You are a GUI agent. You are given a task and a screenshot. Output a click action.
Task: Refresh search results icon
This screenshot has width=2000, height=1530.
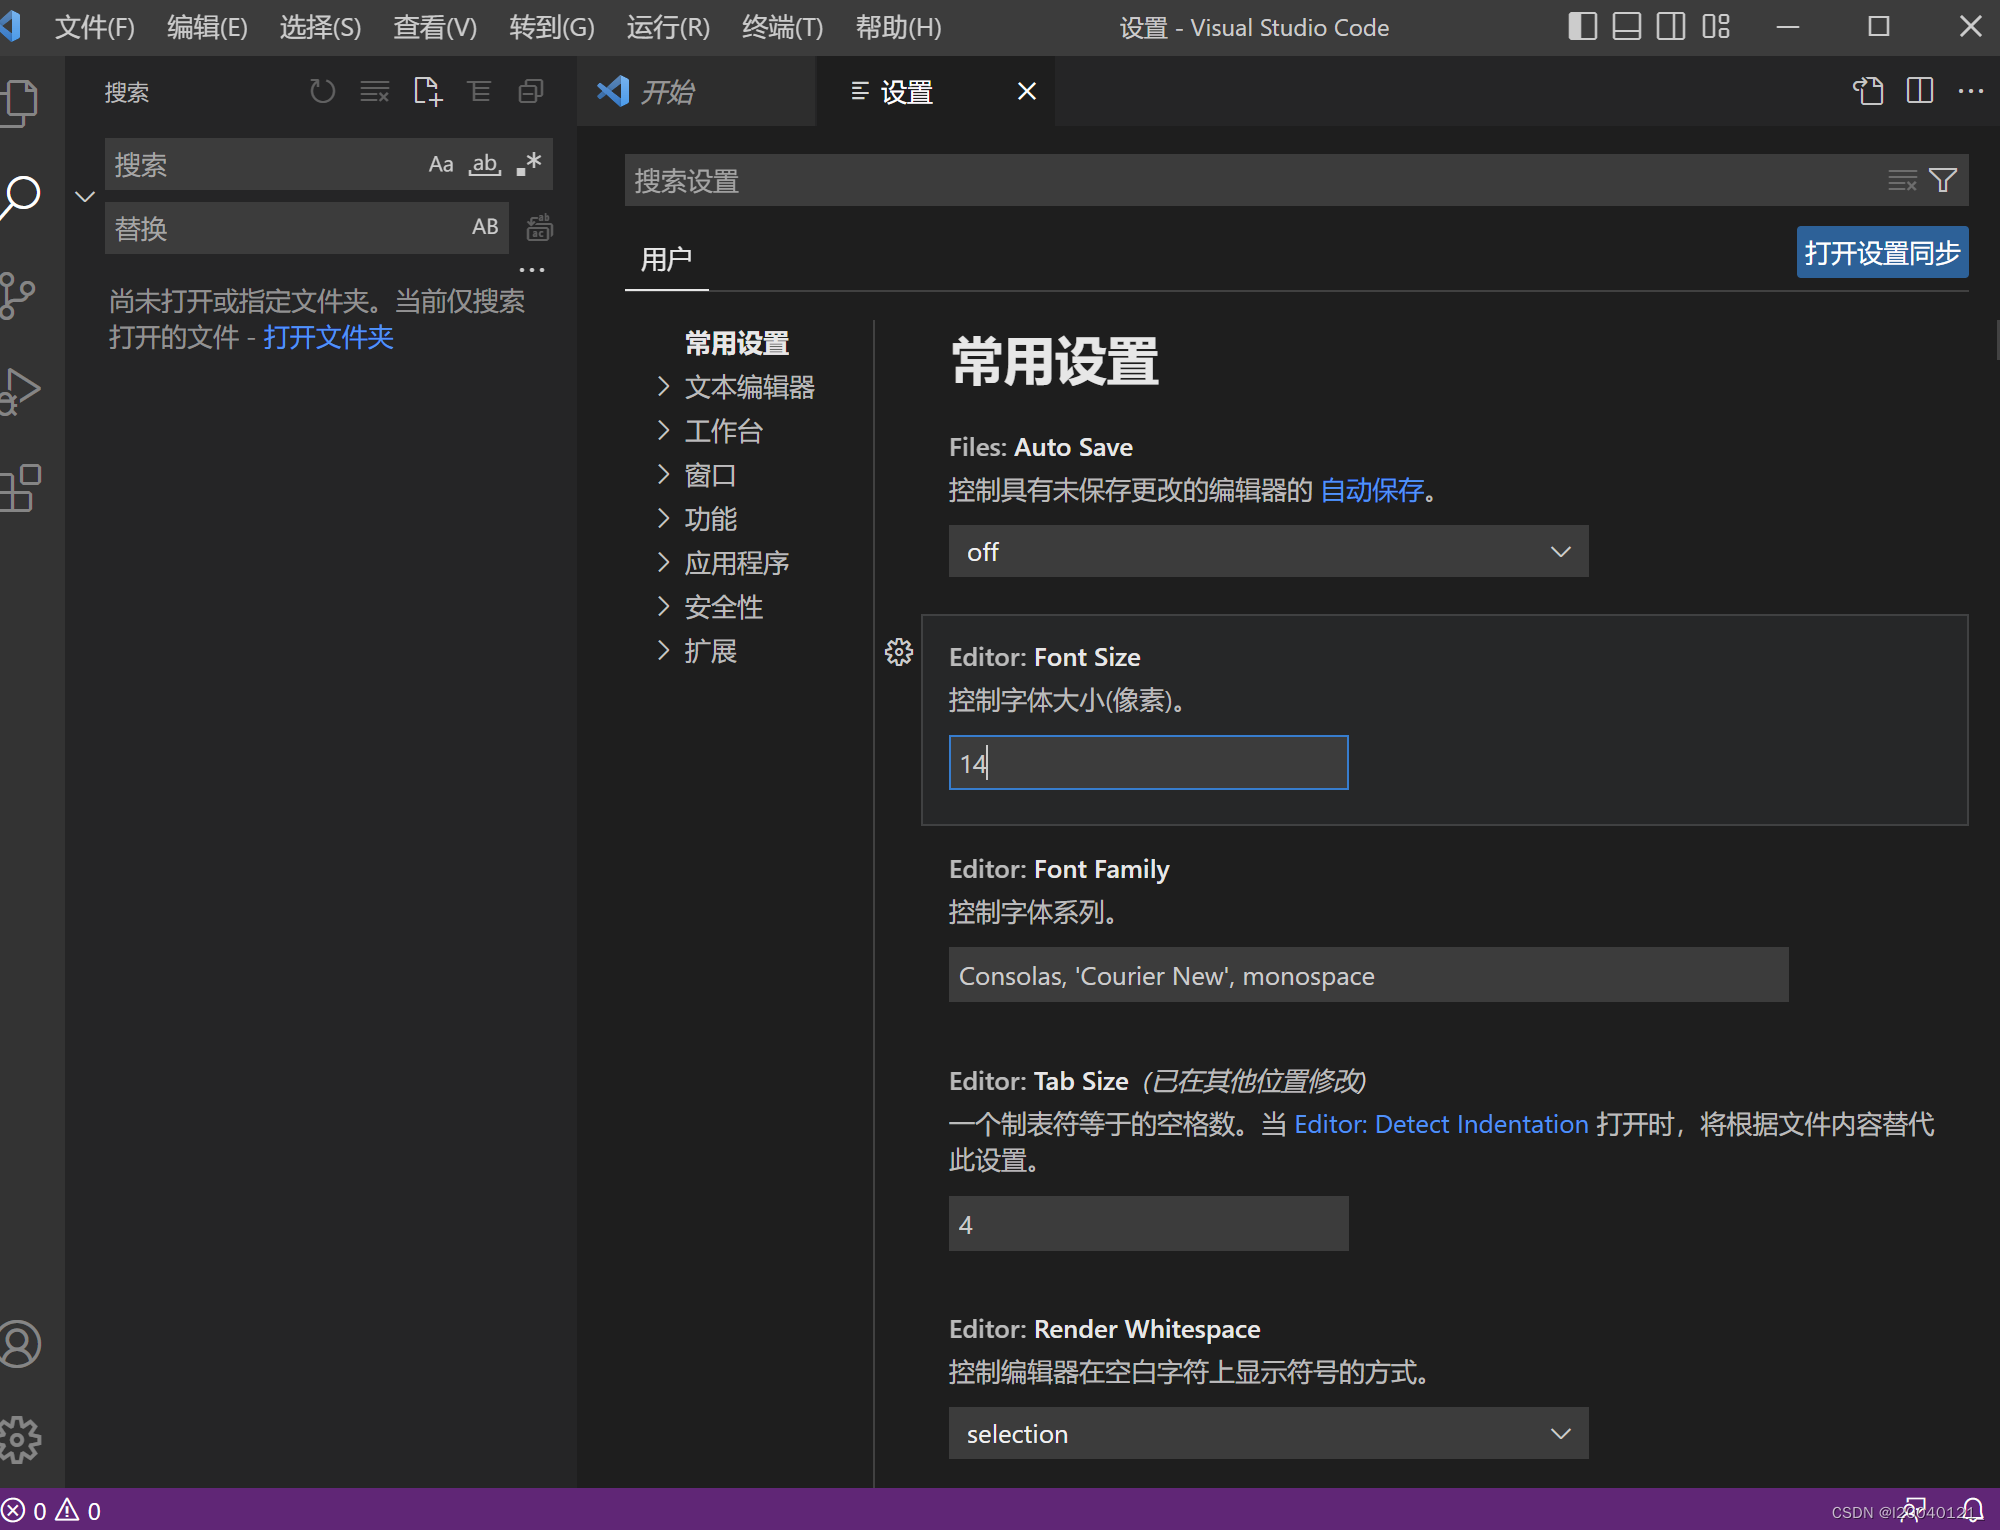click(x=322, y=92)
